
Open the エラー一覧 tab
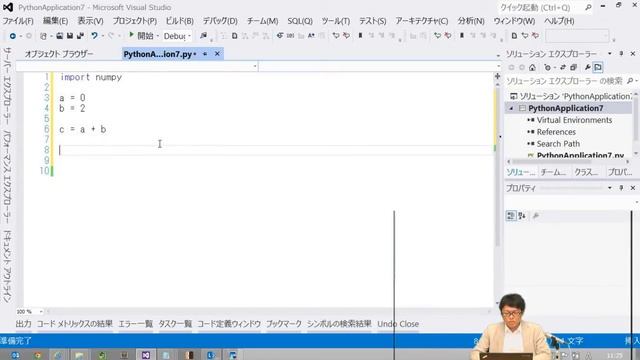point(135,324)
